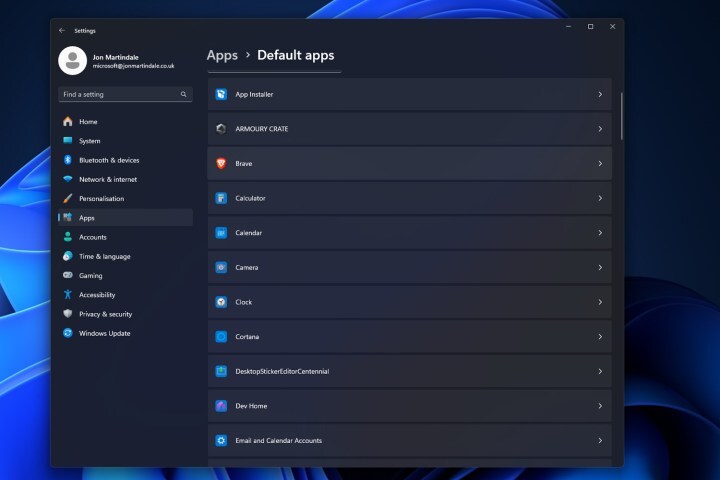
Task: Open the System settings page
Action: click(125, 141)
